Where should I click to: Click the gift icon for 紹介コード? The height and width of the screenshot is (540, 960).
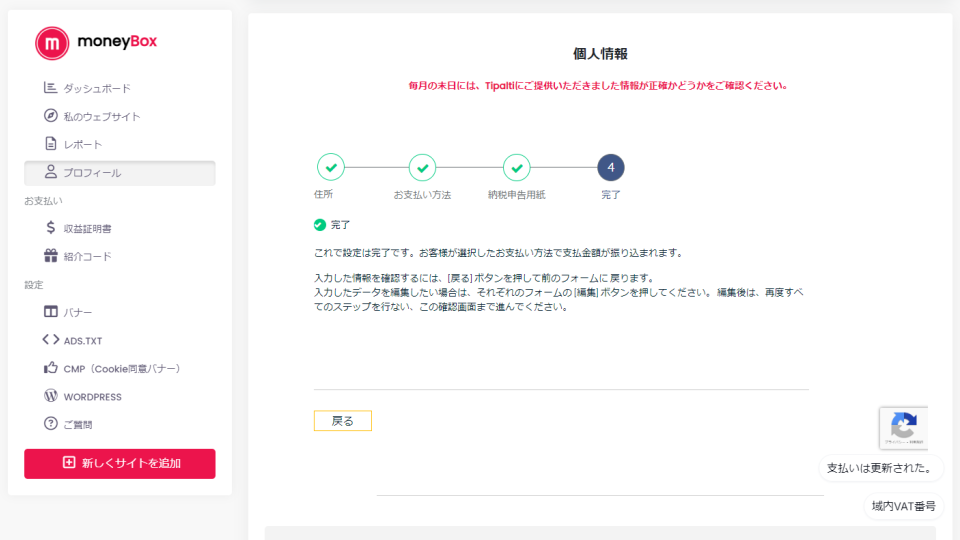pyautogui.click(x=51, y=256)
